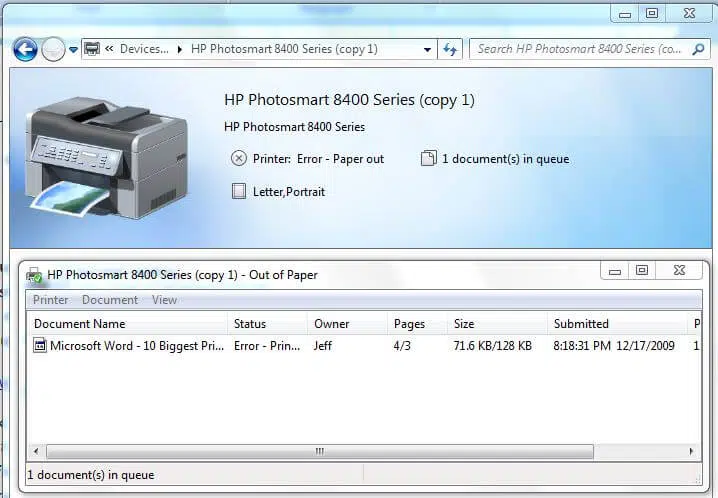The width and height of the screenshot is (718, 498).
Task: Click the HP Photosmart 8400 Series model subtitle
Action: (x=294, y=127)
